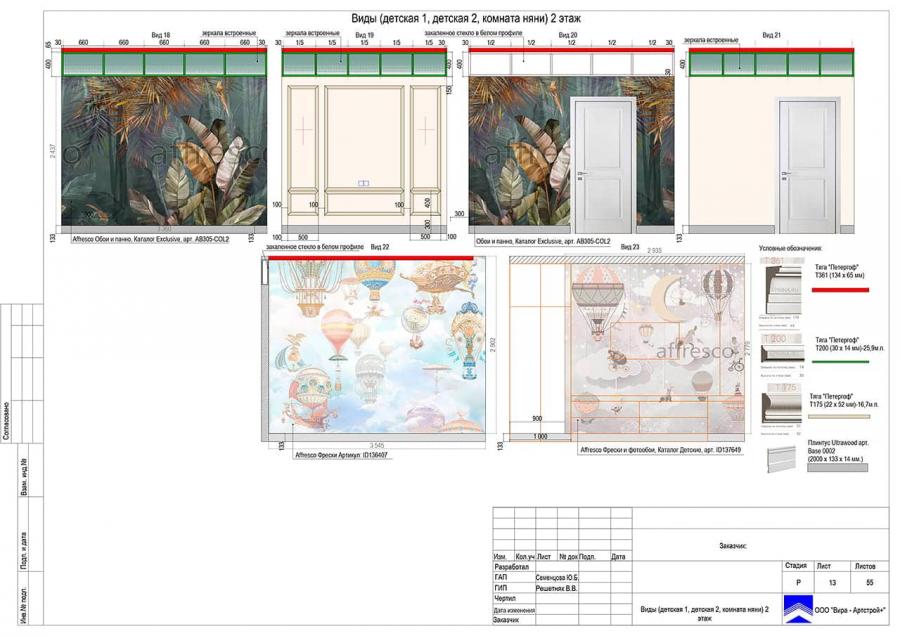Click the Ultrawood plinth profile image
The image size is (900, 636).
click(782, 457)
